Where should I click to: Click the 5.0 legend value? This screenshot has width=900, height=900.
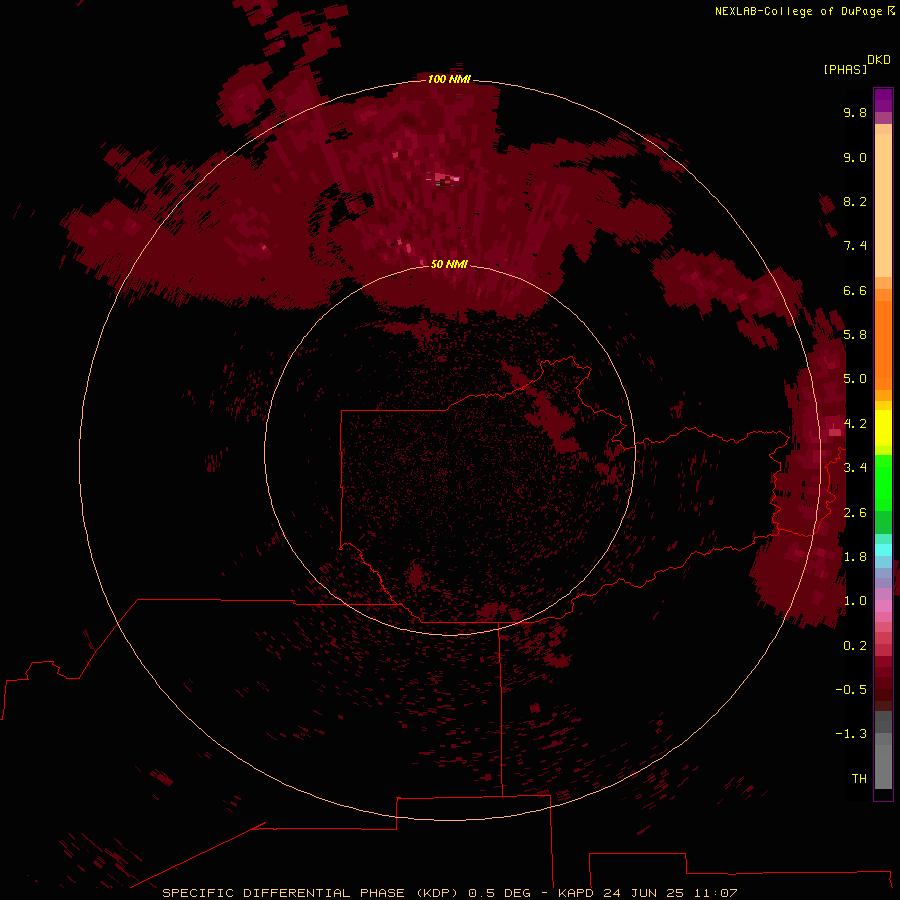855,379
